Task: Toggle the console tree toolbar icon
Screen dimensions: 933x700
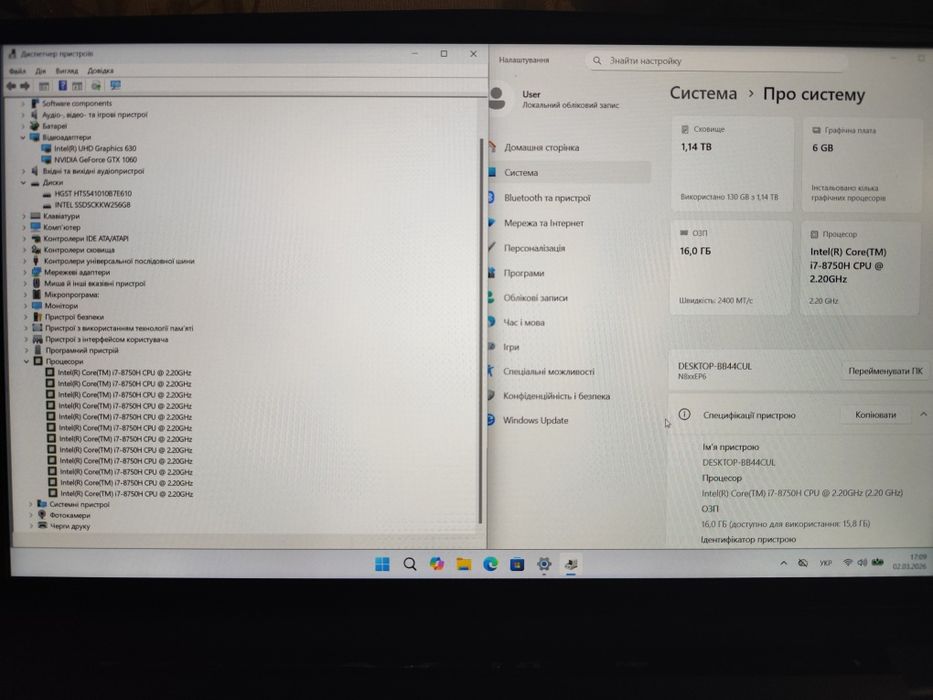Action: [44, 86]
